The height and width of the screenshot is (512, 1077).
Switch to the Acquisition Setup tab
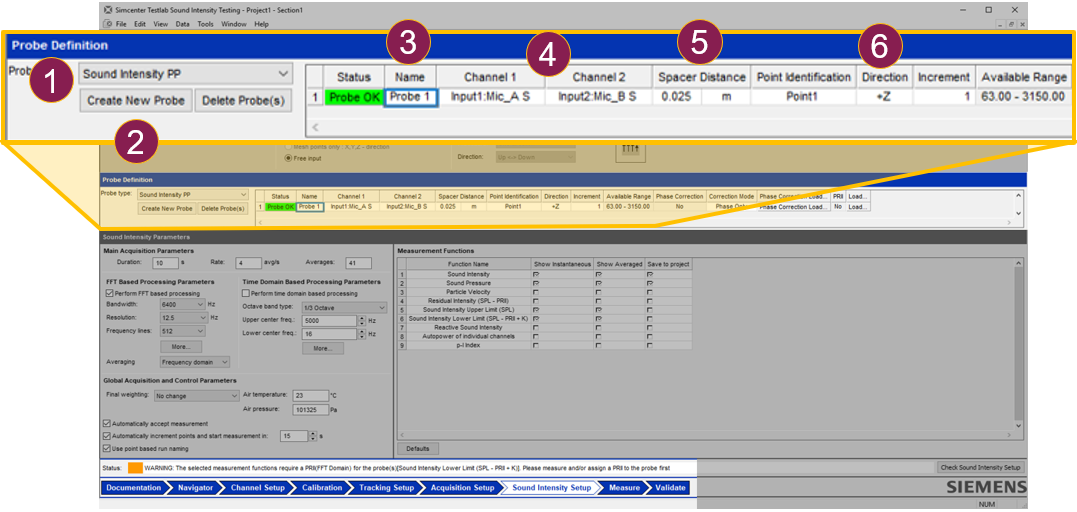tap(462, 488)
